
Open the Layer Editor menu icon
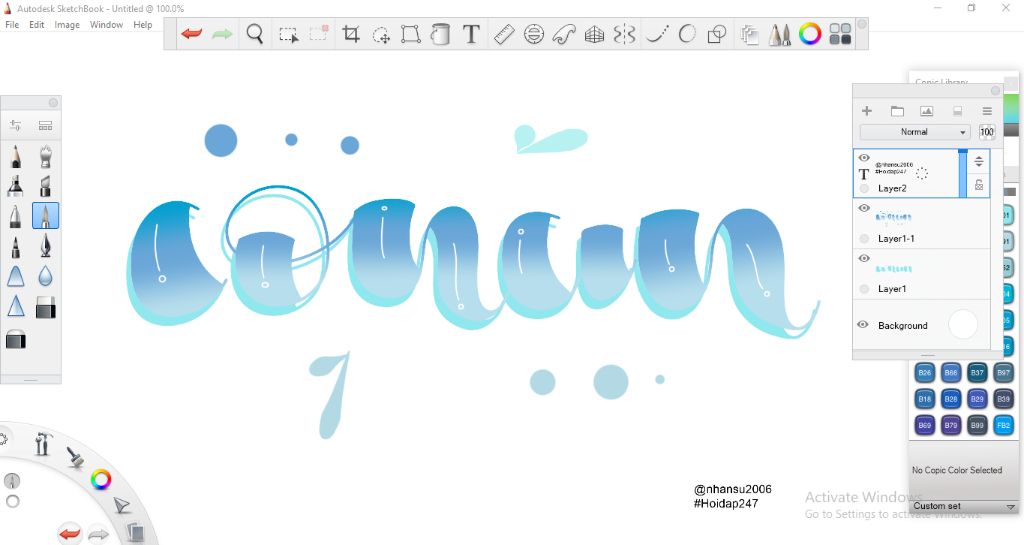987,111
